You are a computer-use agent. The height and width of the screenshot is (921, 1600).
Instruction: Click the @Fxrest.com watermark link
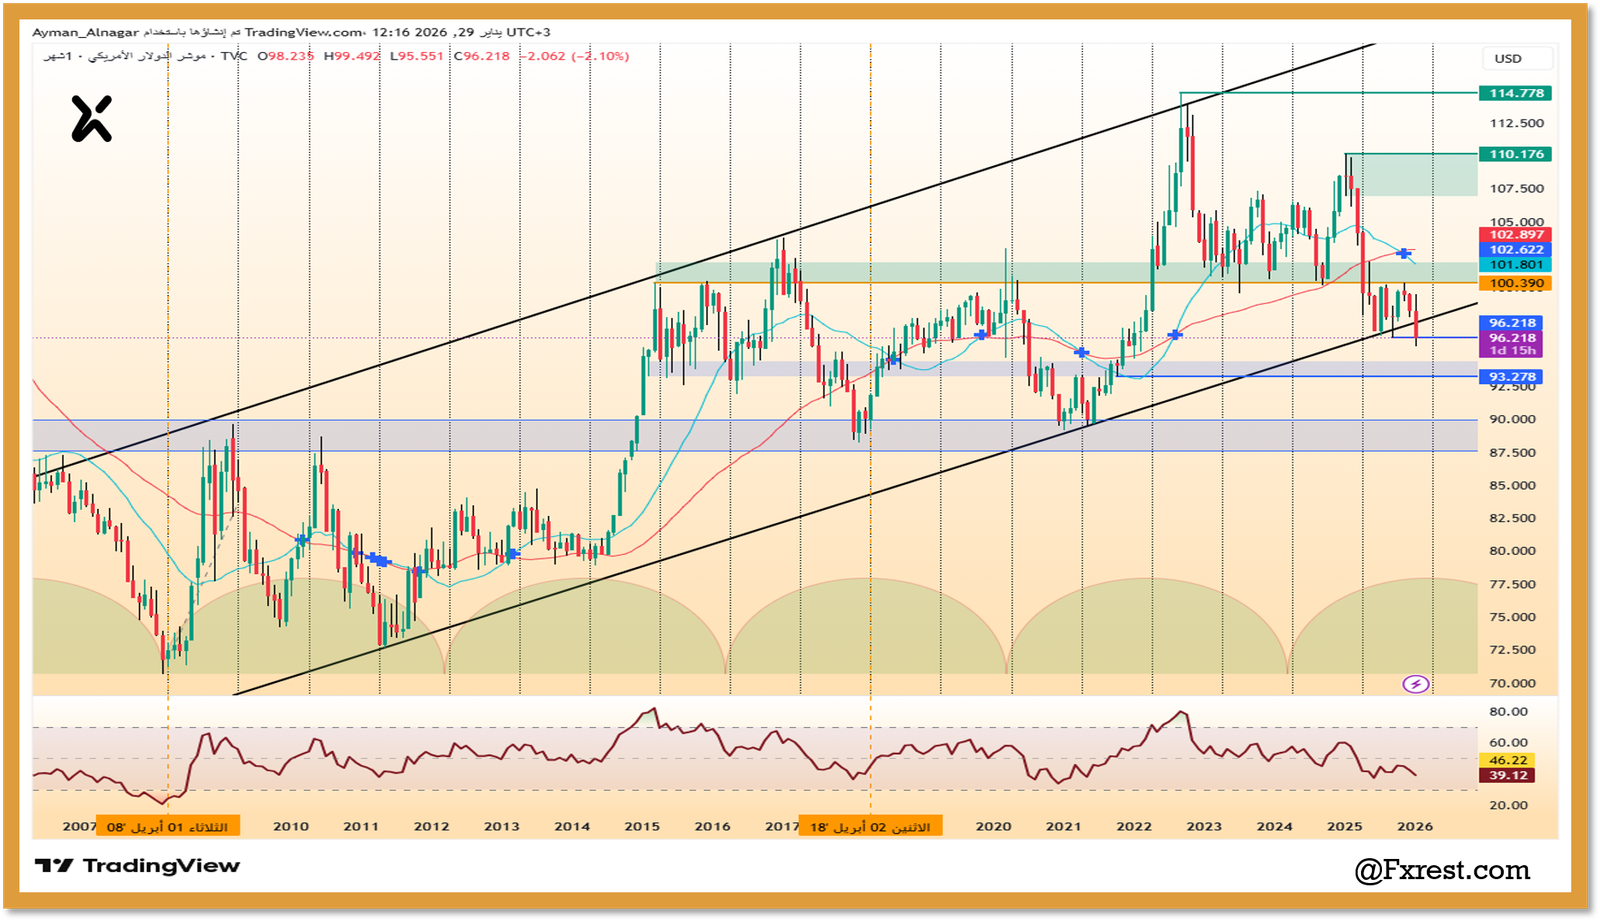(x=1444, y=872)
